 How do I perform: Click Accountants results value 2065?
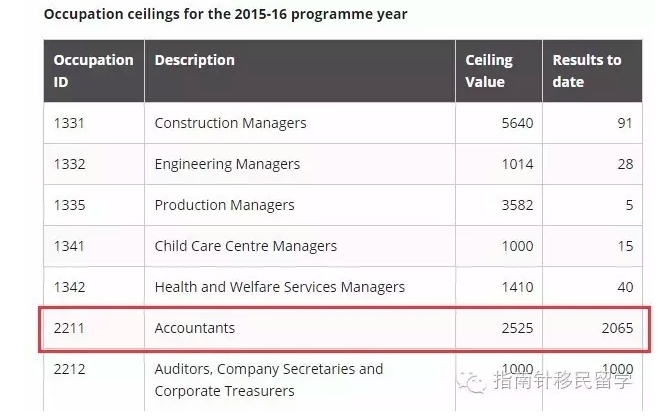point(614,328)
